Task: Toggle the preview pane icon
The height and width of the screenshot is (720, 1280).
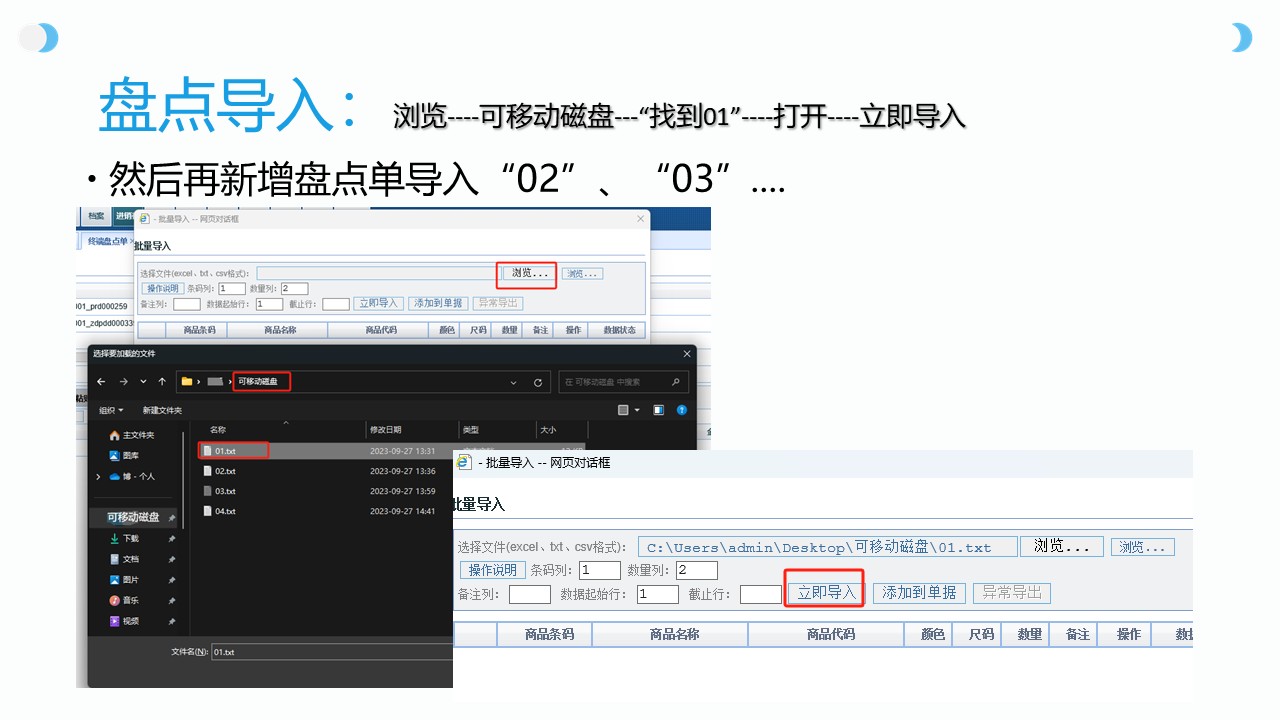Action: [x=658, y=410]
